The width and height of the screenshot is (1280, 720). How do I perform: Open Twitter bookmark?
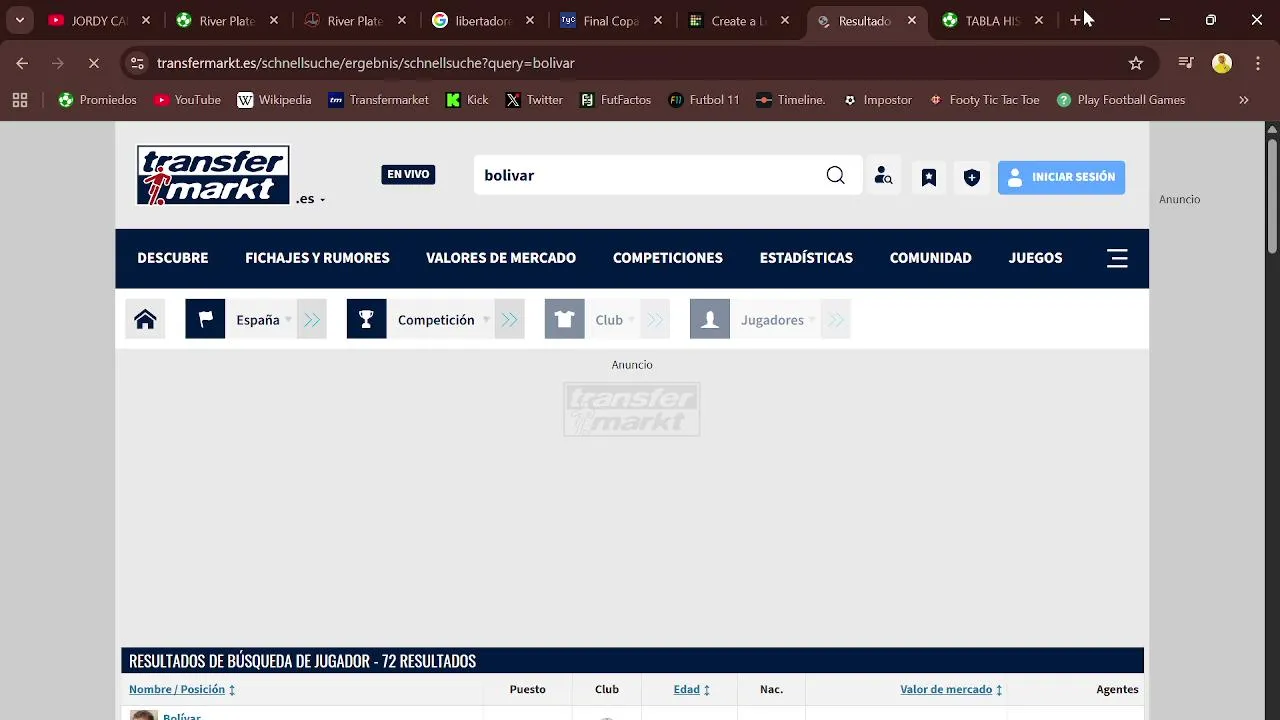534,100
